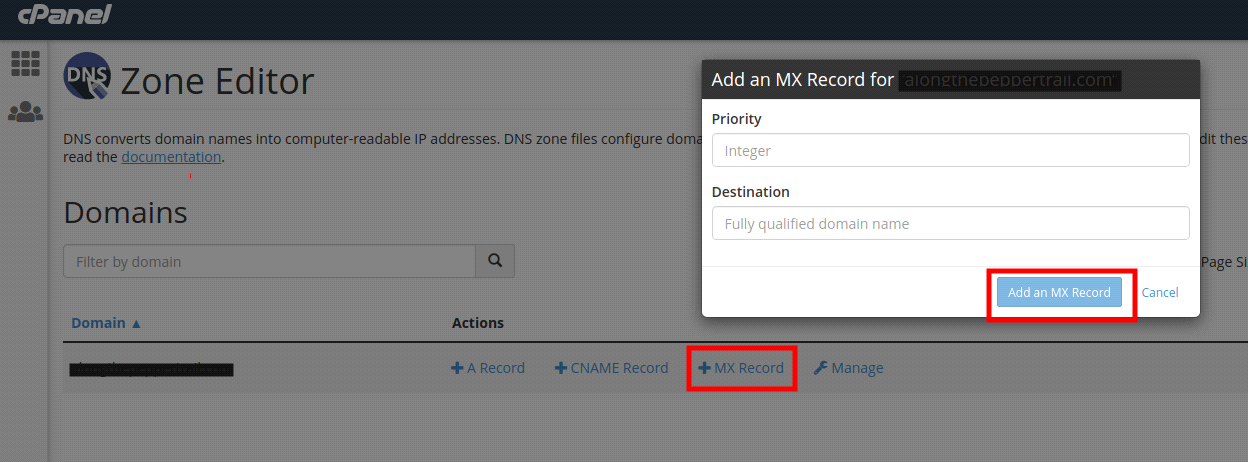Submit with the Add an MX Record button
The height and width of the screenshot is (462, 1248).
point(1059,292)
